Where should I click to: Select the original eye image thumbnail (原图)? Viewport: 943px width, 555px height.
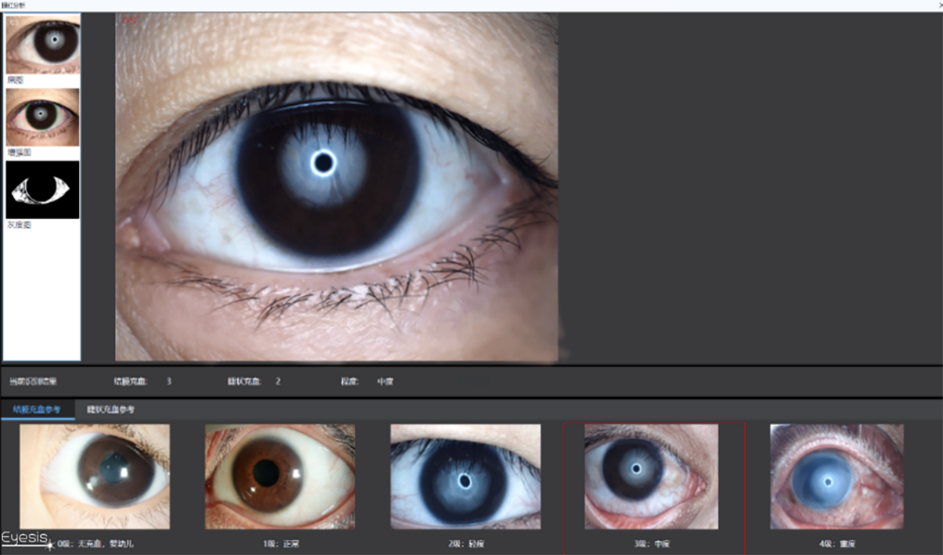click(x=43, y=44)
